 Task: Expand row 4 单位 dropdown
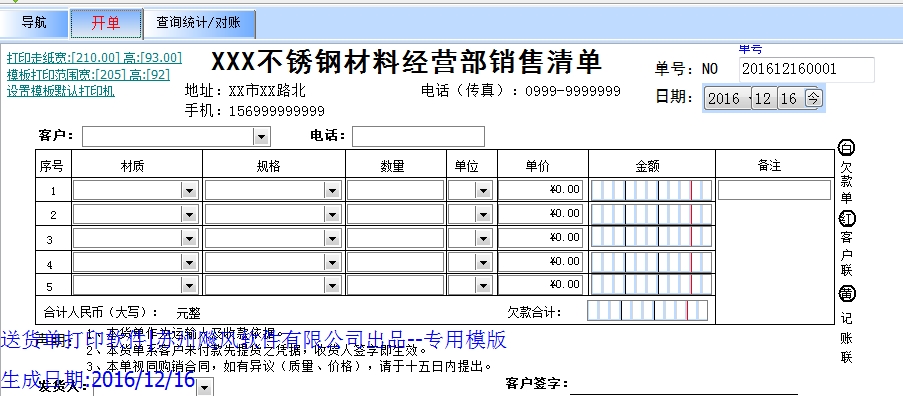[x=483, y=262]
